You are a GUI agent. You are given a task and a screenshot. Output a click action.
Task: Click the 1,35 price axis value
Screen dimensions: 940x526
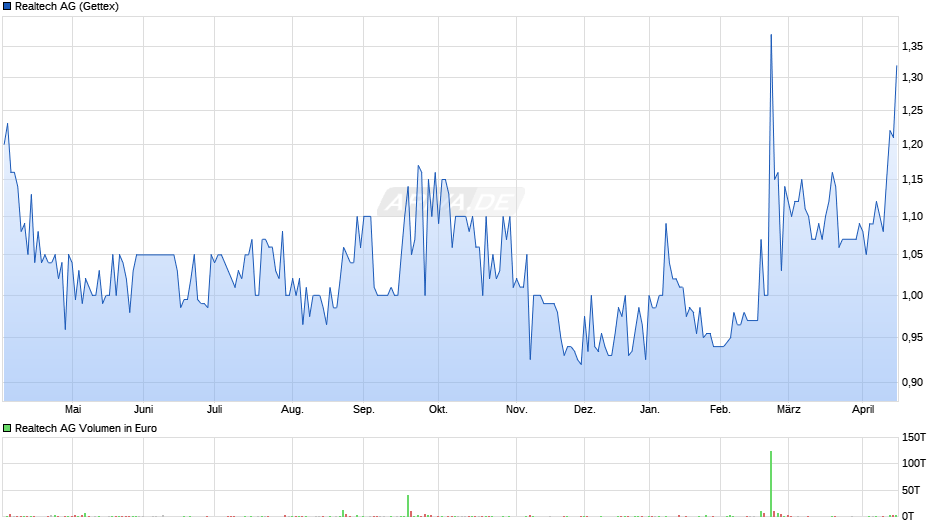click(x=912, y=46)
